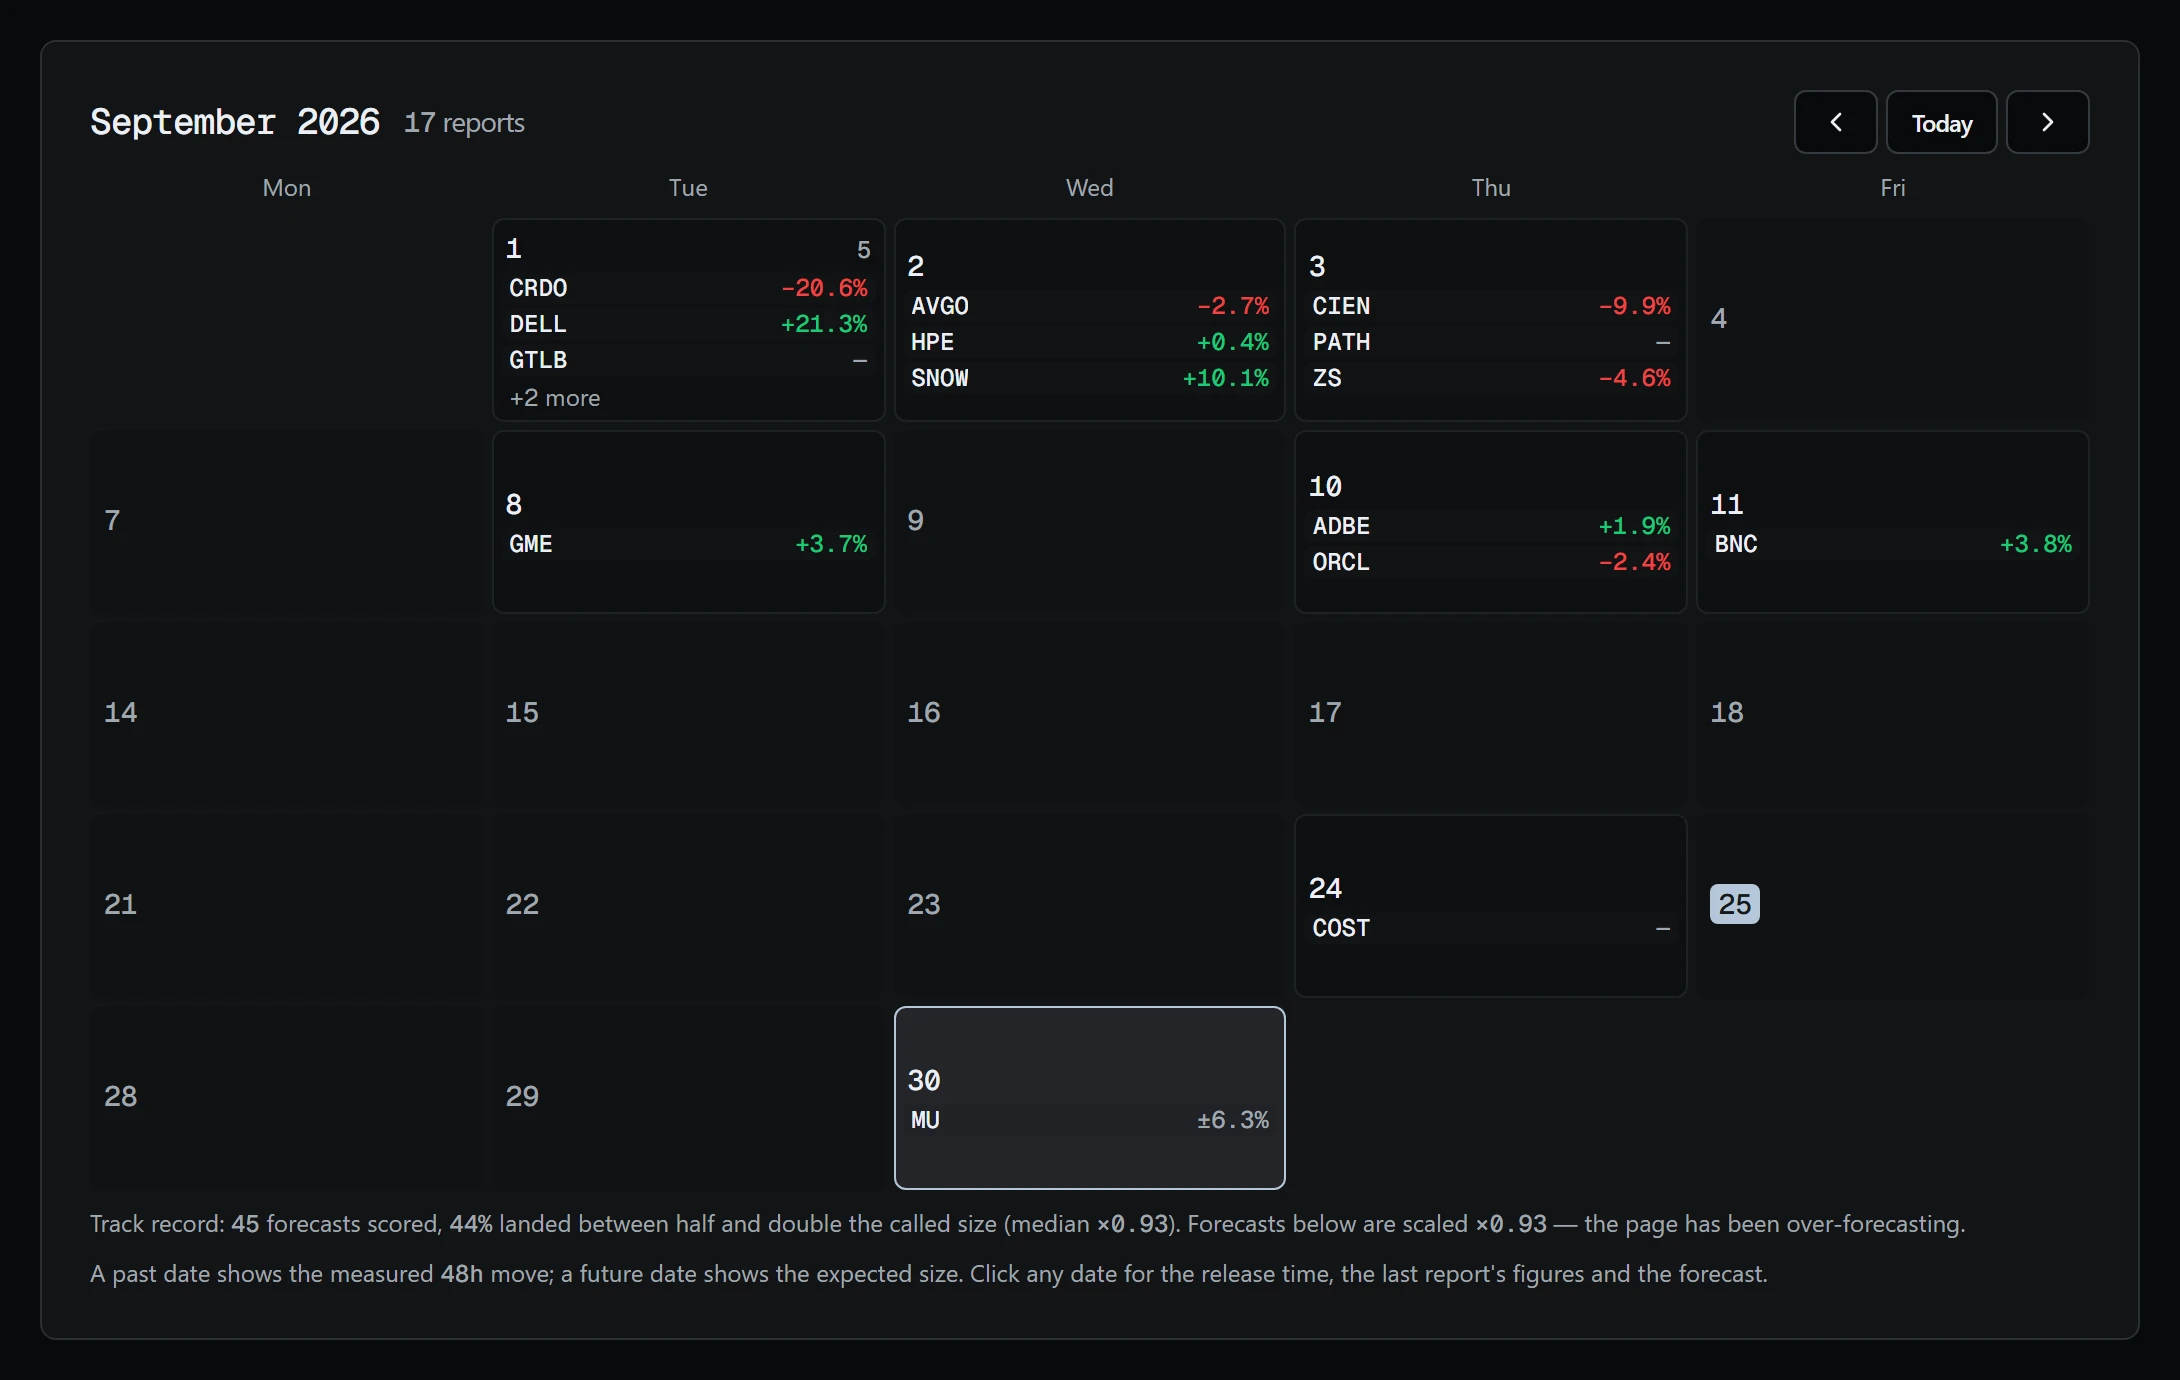This screenshot has height=1380, width=2180.
Task: Open the September 30 date cell number
Action: [x=924, y=1080]
